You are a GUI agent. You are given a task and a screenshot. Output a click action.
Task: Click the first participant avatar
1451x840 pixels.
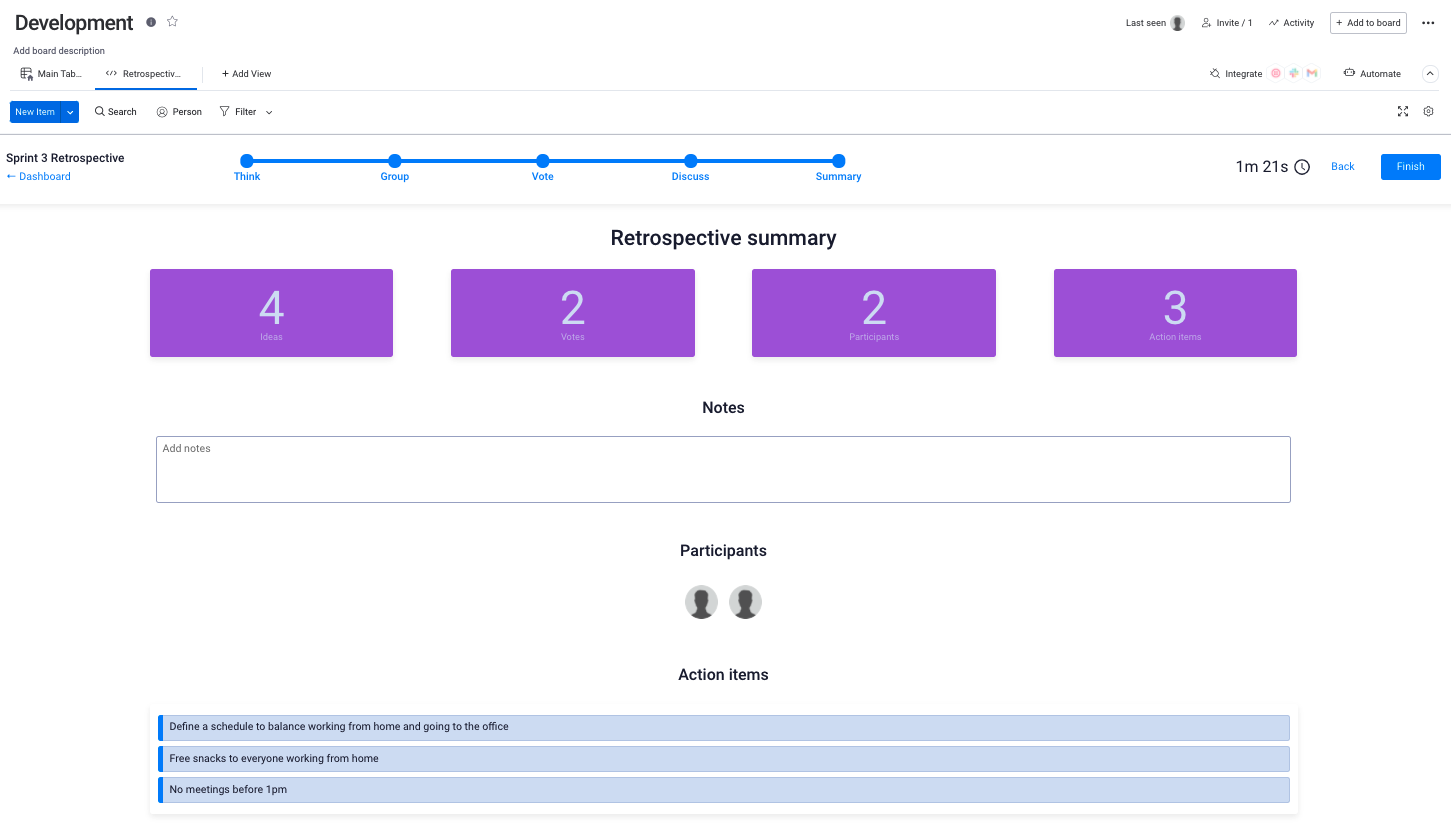701,603
